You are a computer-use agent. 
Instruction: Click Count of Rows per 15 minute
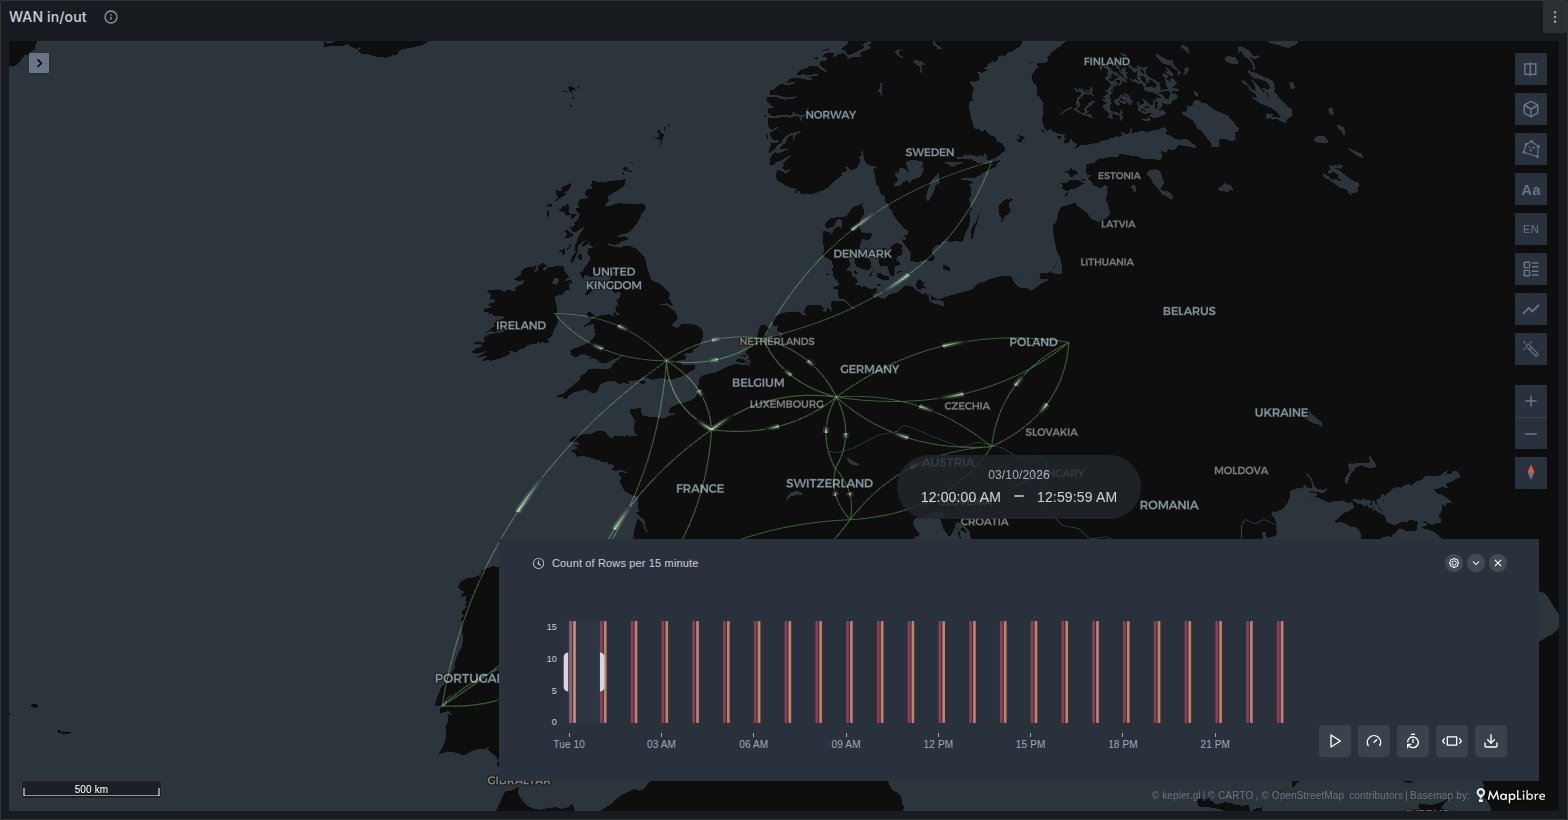625,563
